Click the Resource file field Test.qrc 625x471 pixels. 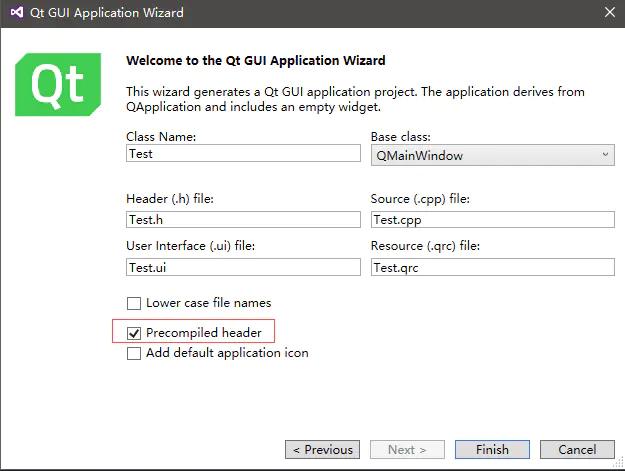[493, 267]
